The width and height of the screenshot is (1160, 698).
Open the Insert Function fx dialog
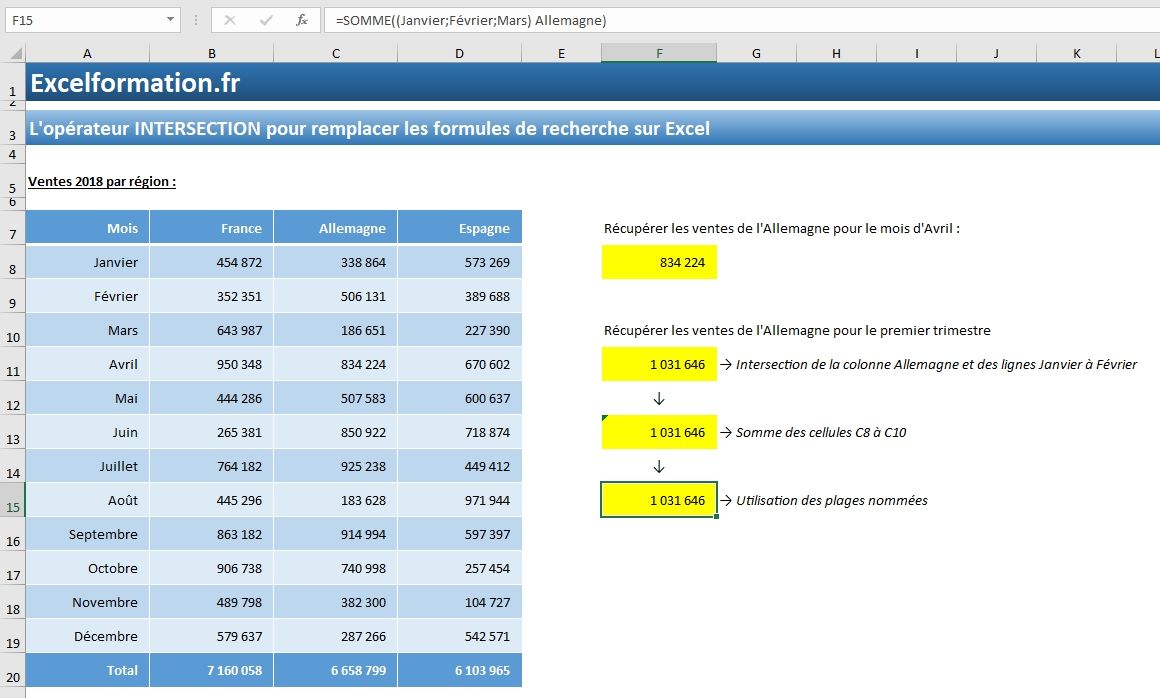point(302,20)
